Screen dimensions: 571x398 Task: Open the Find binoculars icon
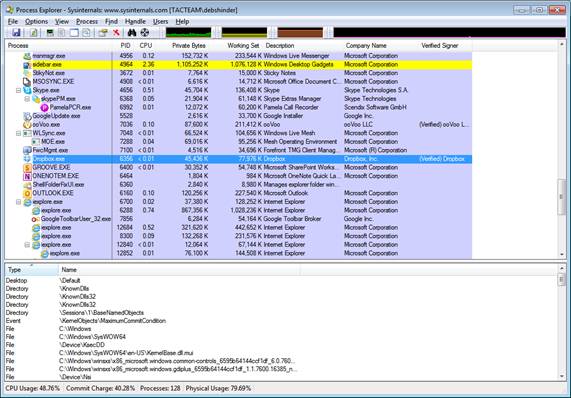pyautogui.click(x=132, y=33)
